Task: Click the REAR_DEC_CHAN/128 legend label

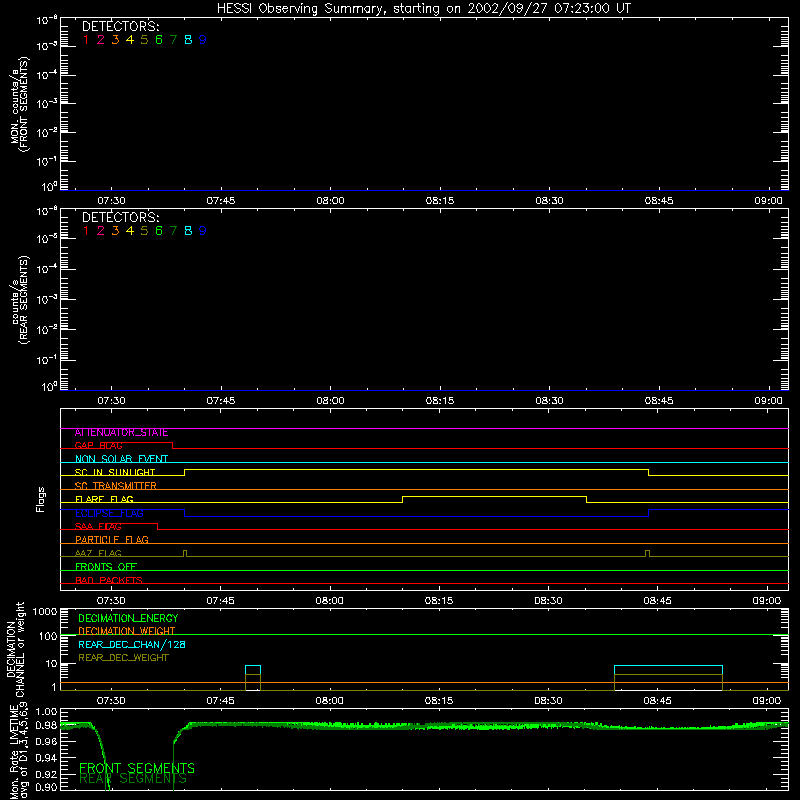Action: click(x=132, y=644)
